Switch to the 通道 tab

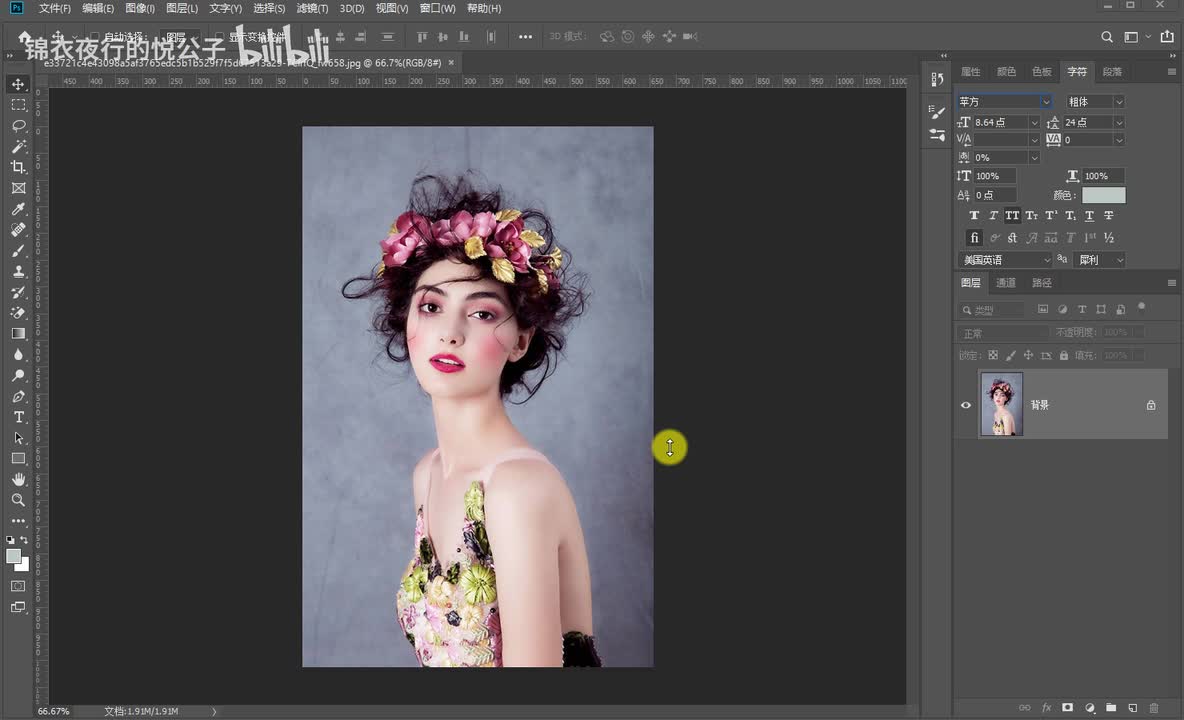(1006, 283)
